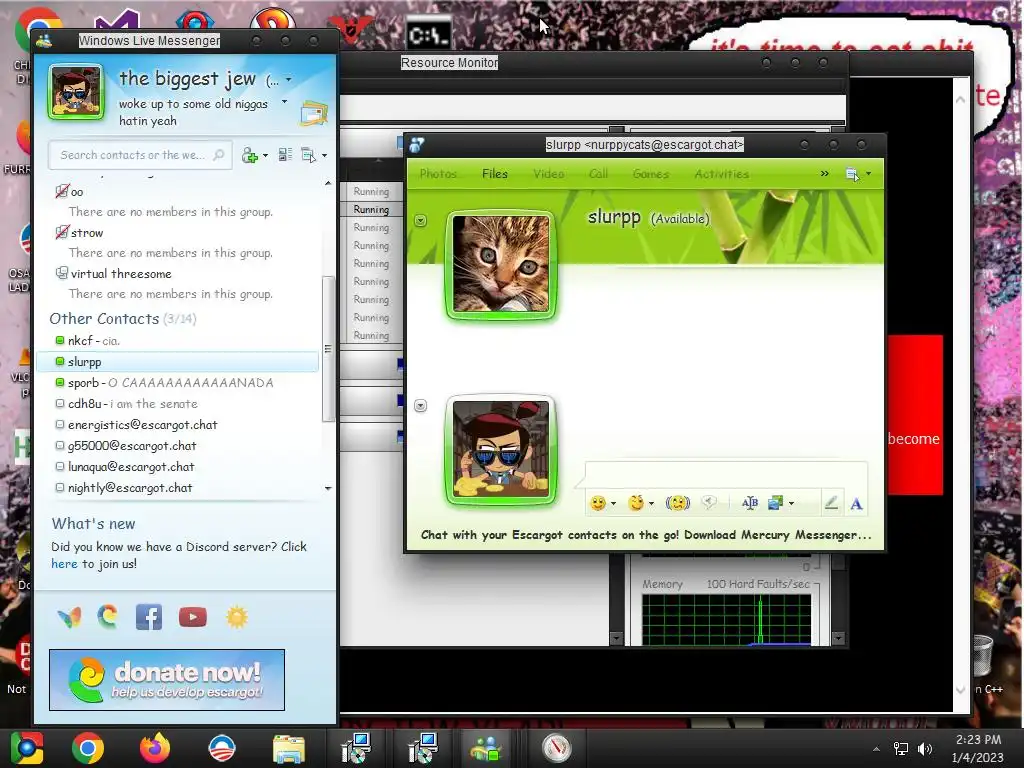Screen dimensions: 1024x768
Task: Open the smiley emoticon picker in chat
Action: (598, 503)
